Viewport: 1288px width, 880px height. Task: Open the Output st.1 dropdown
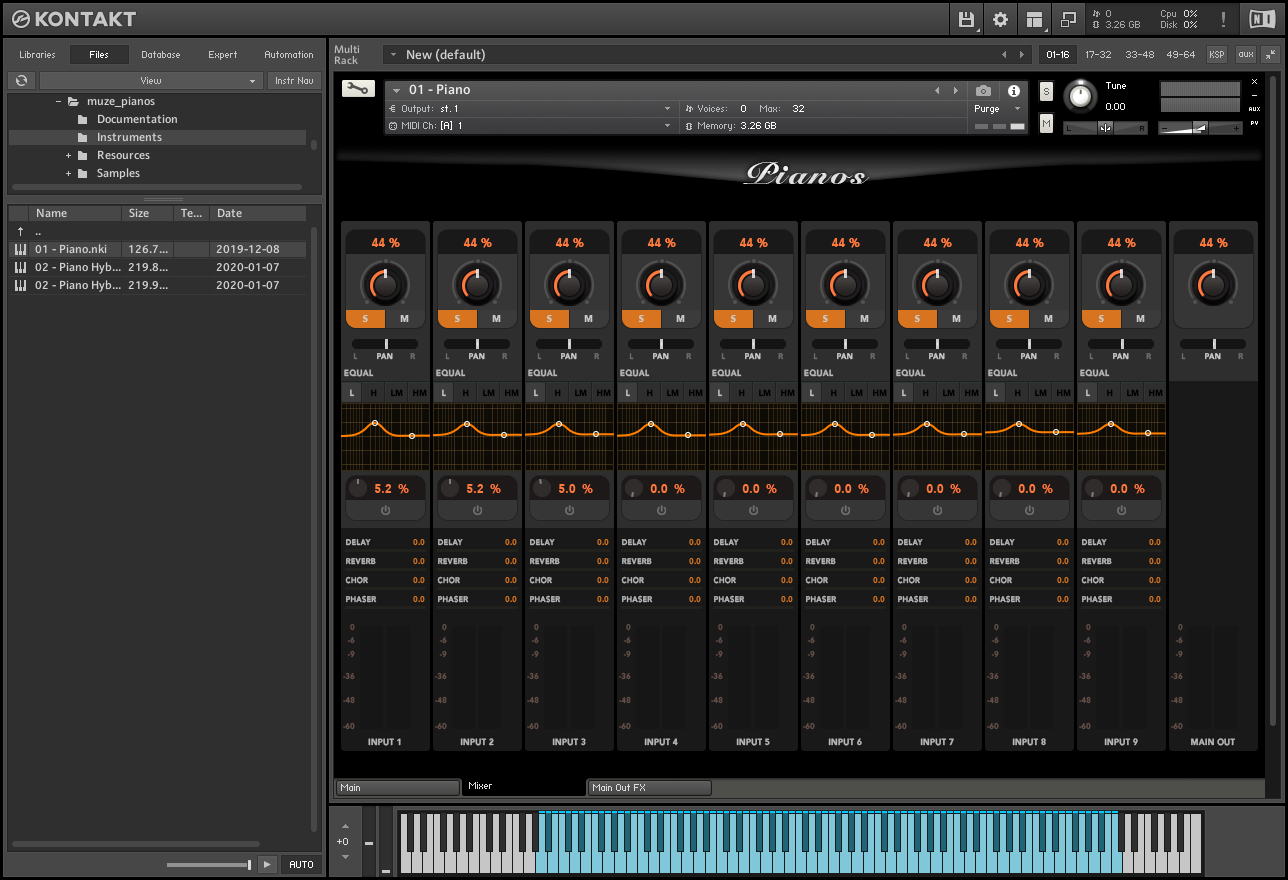coord(531,108)
